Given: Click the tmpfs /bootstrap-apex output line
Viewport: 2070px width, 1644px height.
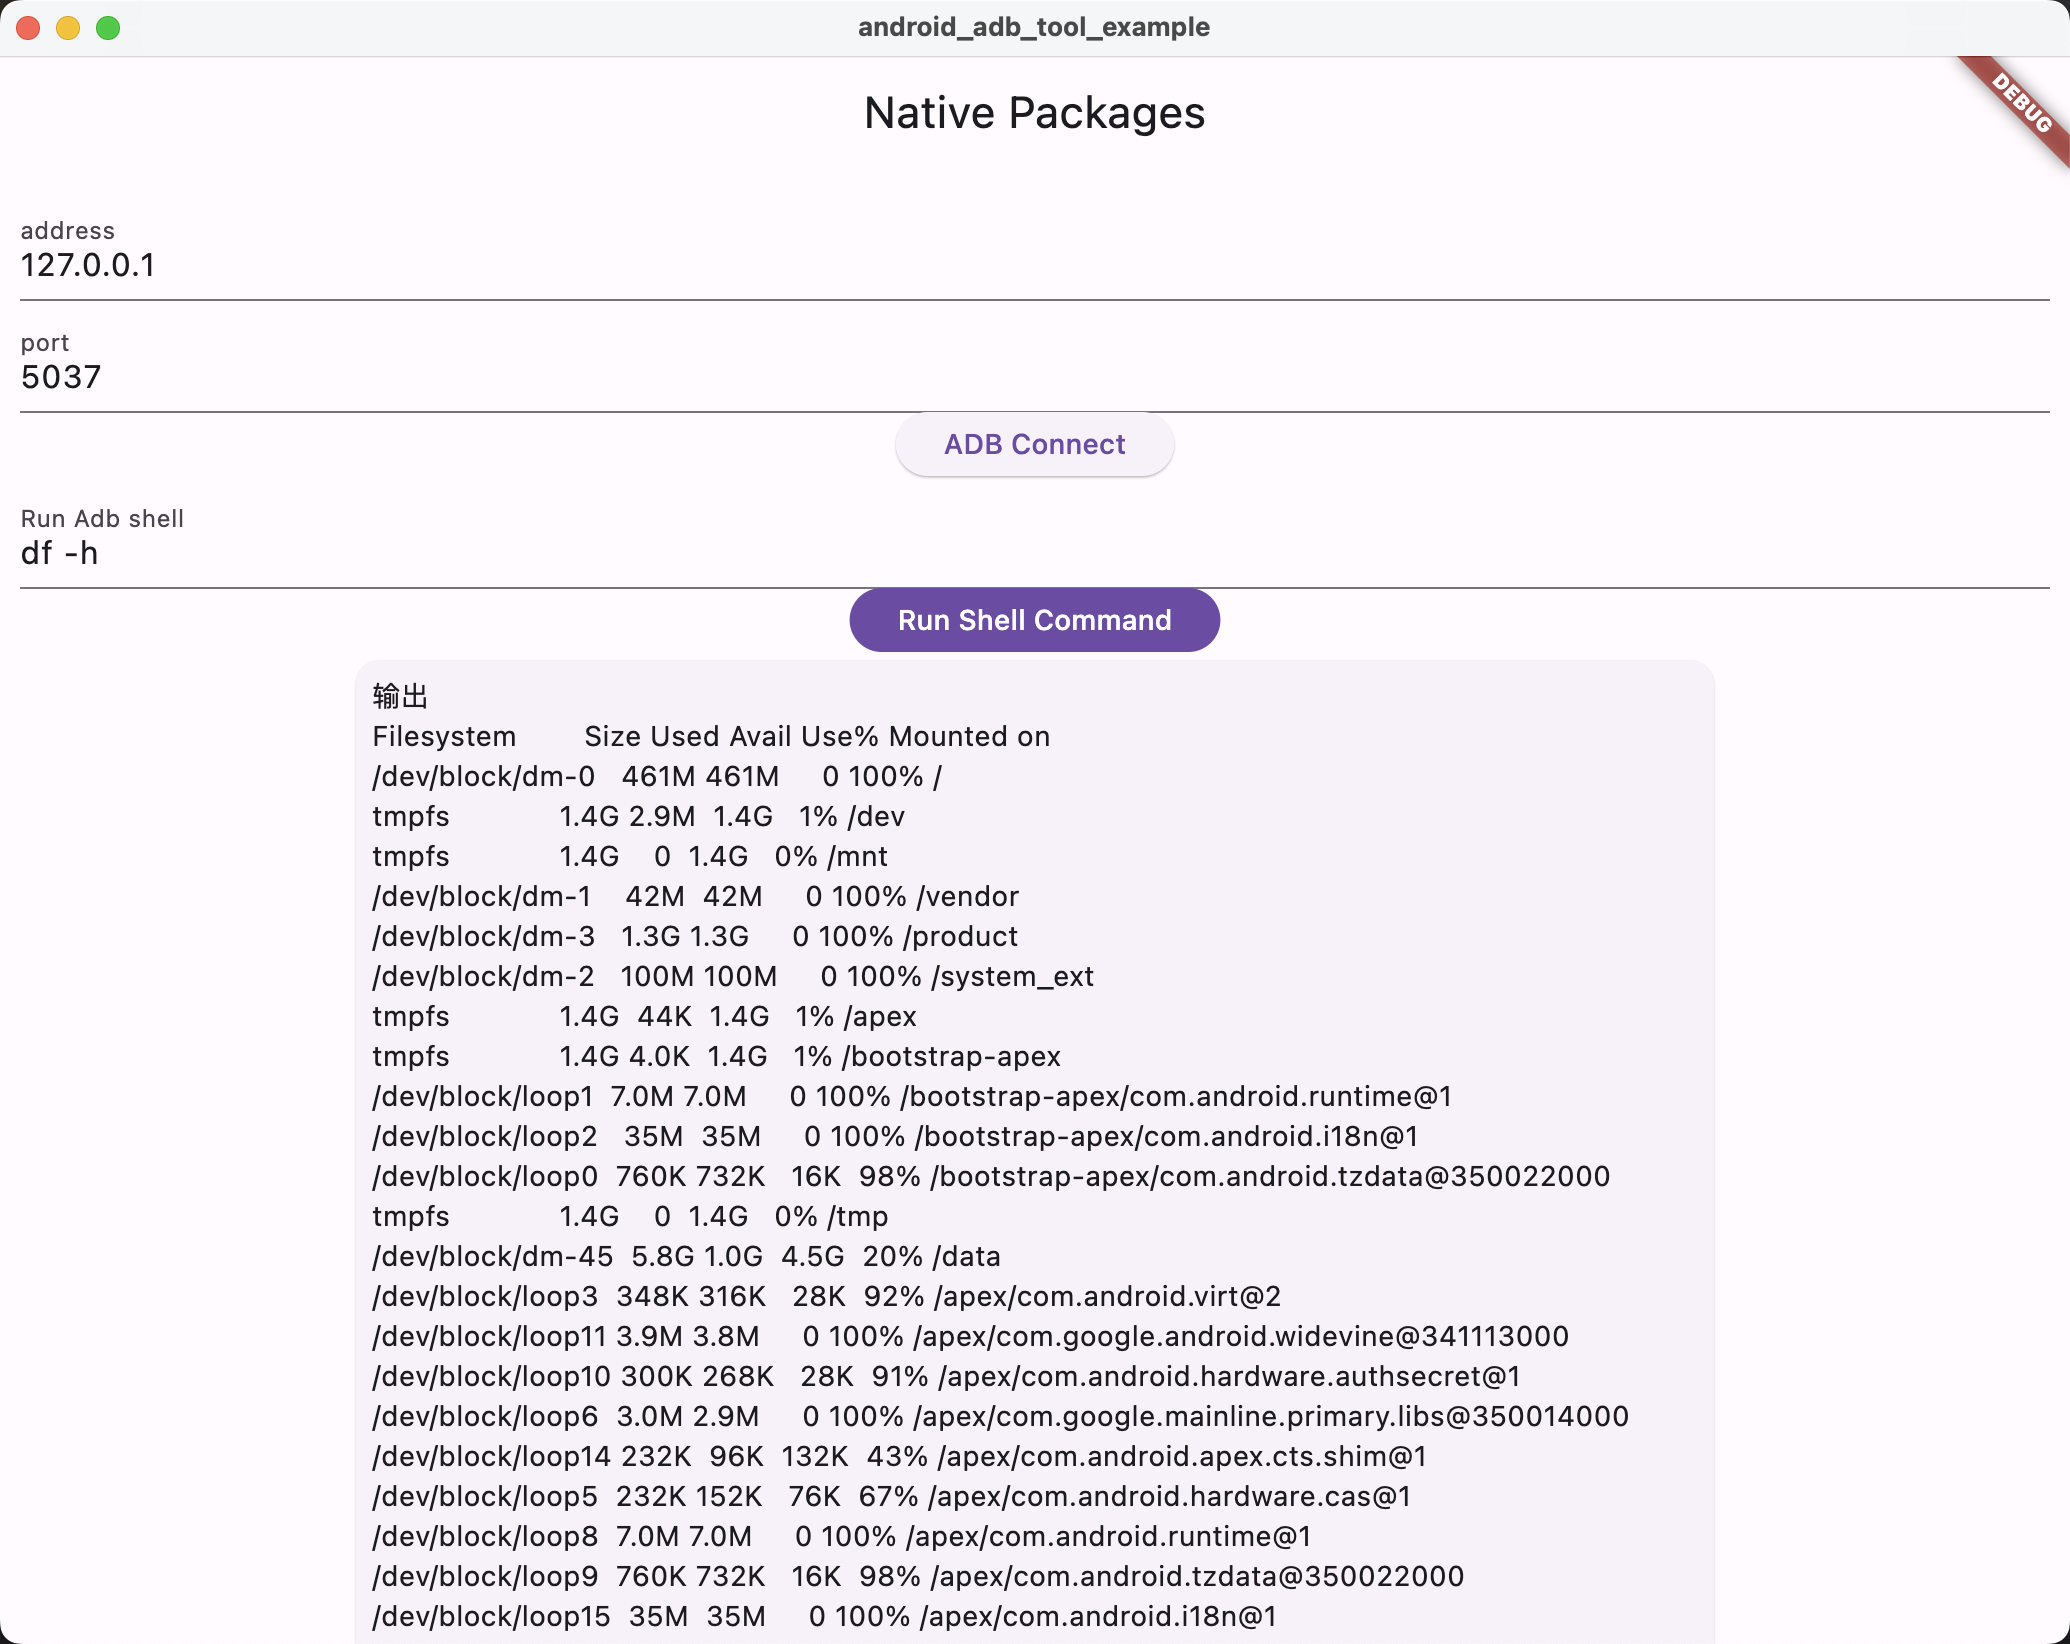Looking at the screenshot, I should pyautogui.click(x=716, y=1057).
